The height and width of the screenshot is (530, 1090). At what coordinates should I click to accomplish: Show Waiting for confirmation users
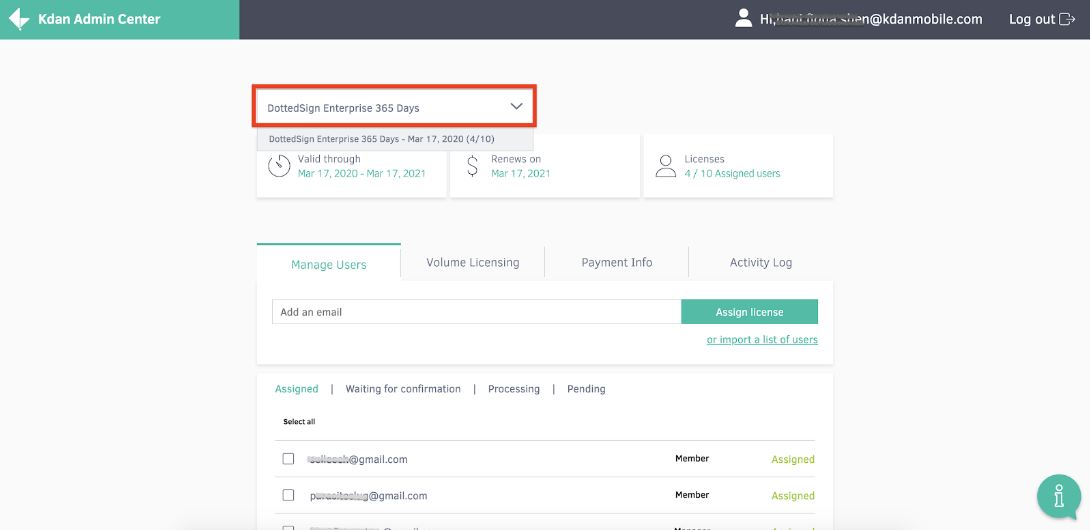tap(403, 389)
